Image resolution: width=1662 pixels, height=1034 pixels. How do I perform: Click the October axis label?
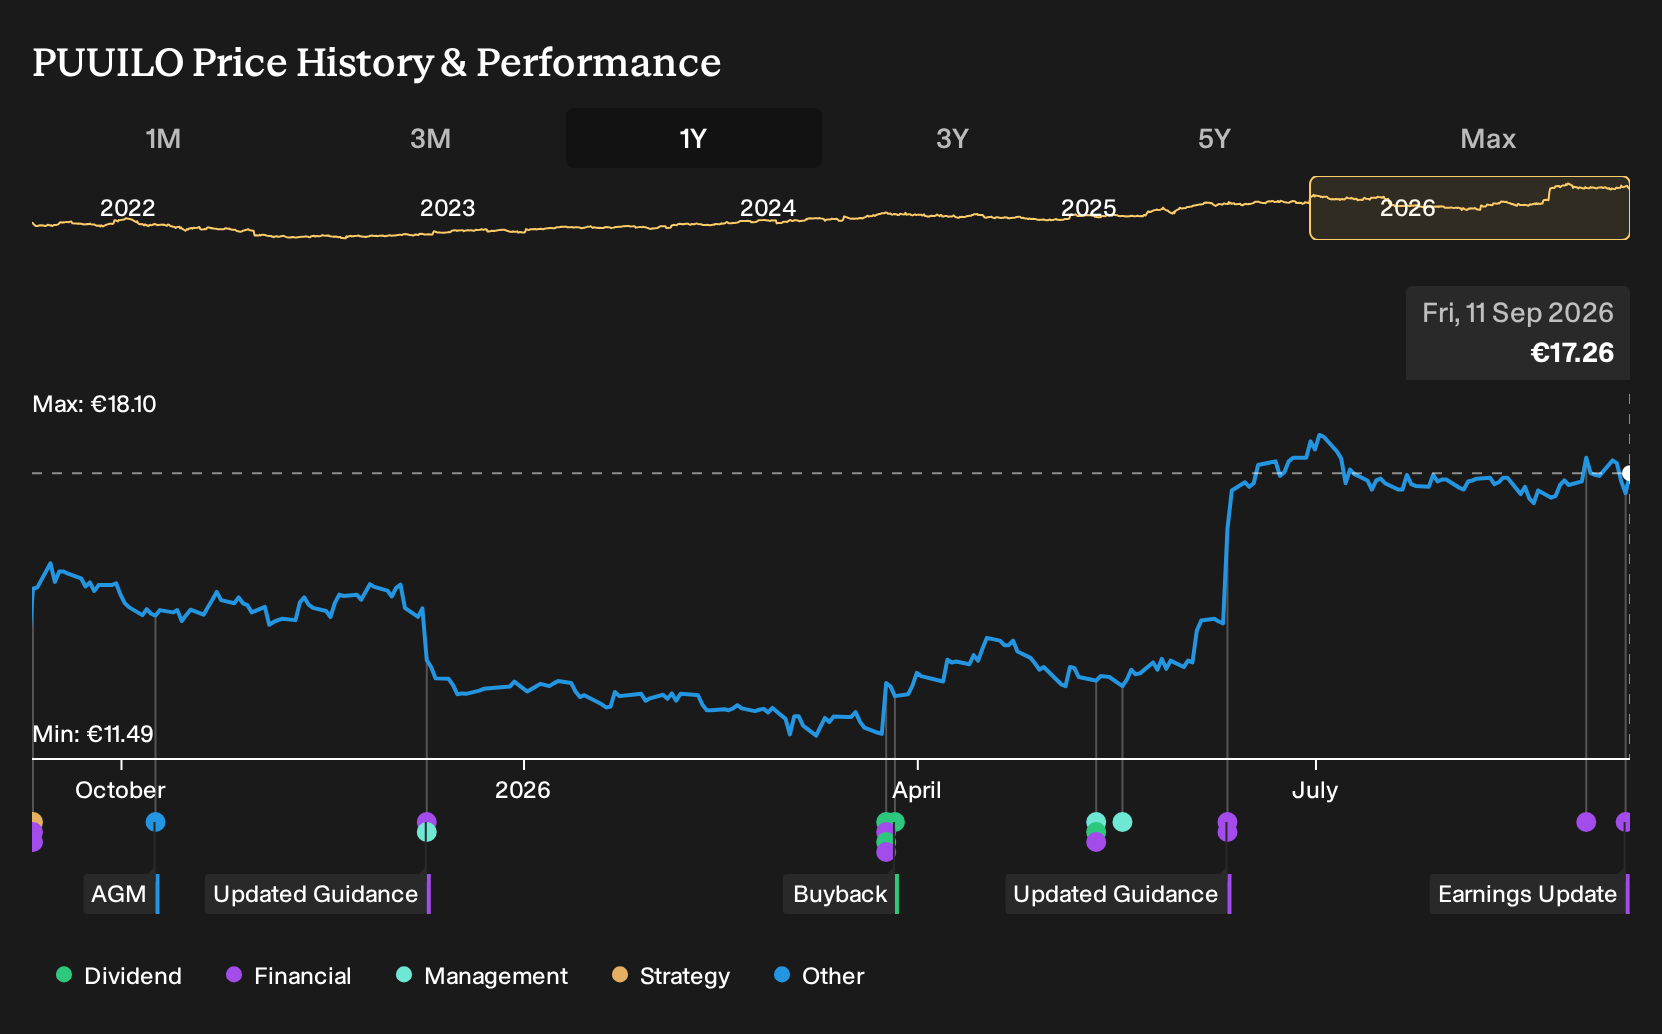120,790
